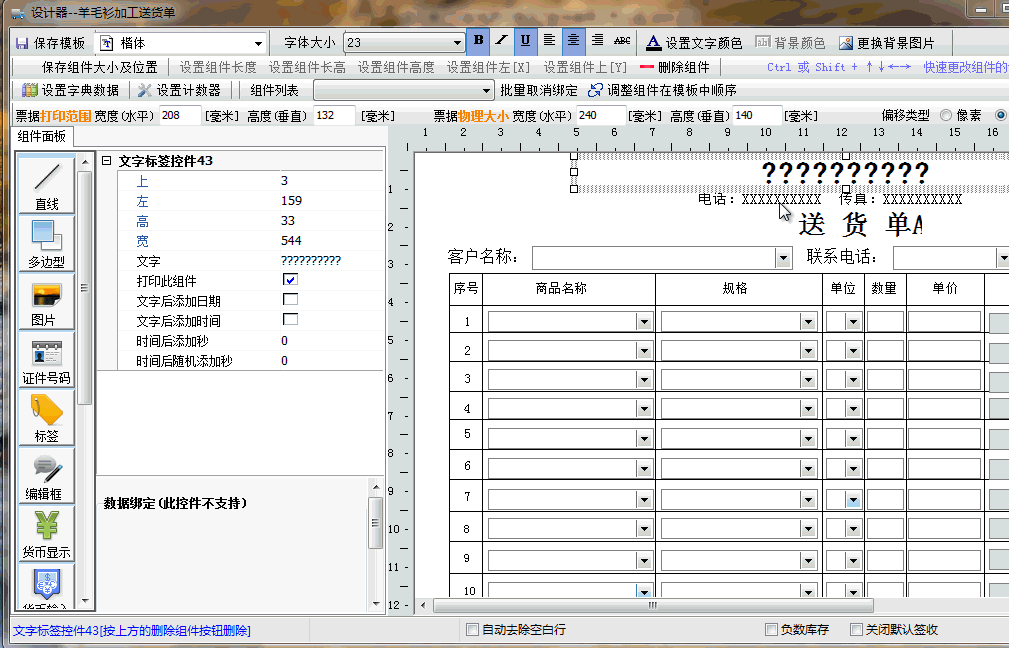Select the 图片 image component
Screen dimensions: 1009x648
click(46, 301)
